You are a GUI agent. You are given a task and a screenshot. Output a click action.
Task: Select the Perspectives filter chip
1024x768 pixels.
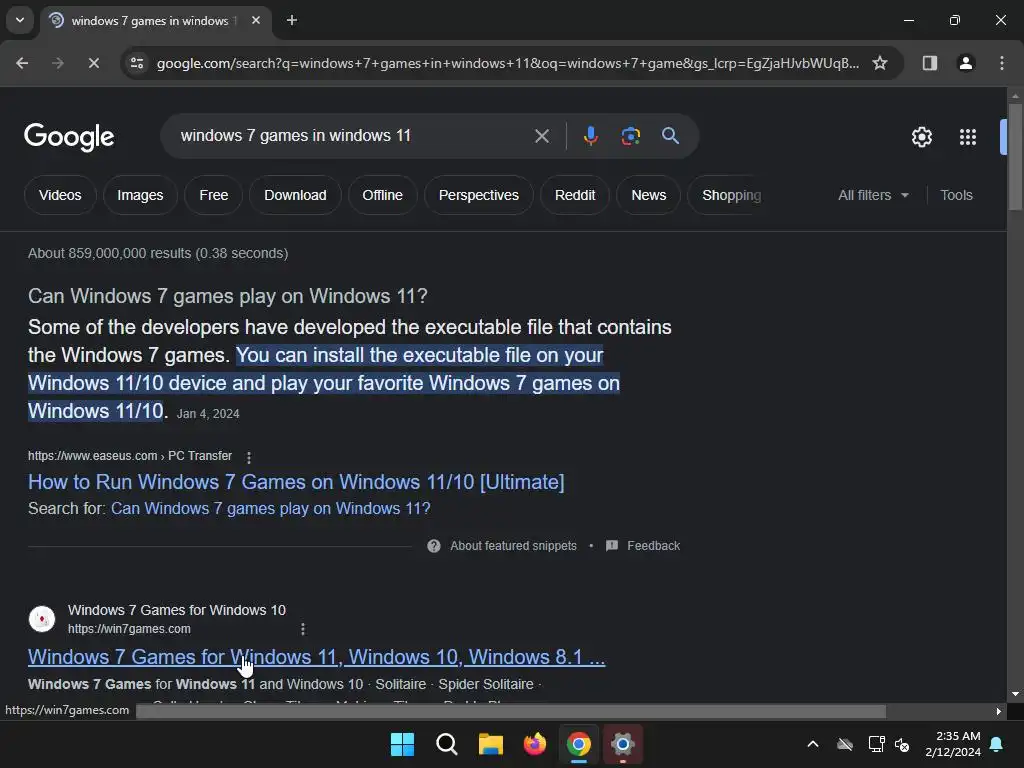(479, 195)
